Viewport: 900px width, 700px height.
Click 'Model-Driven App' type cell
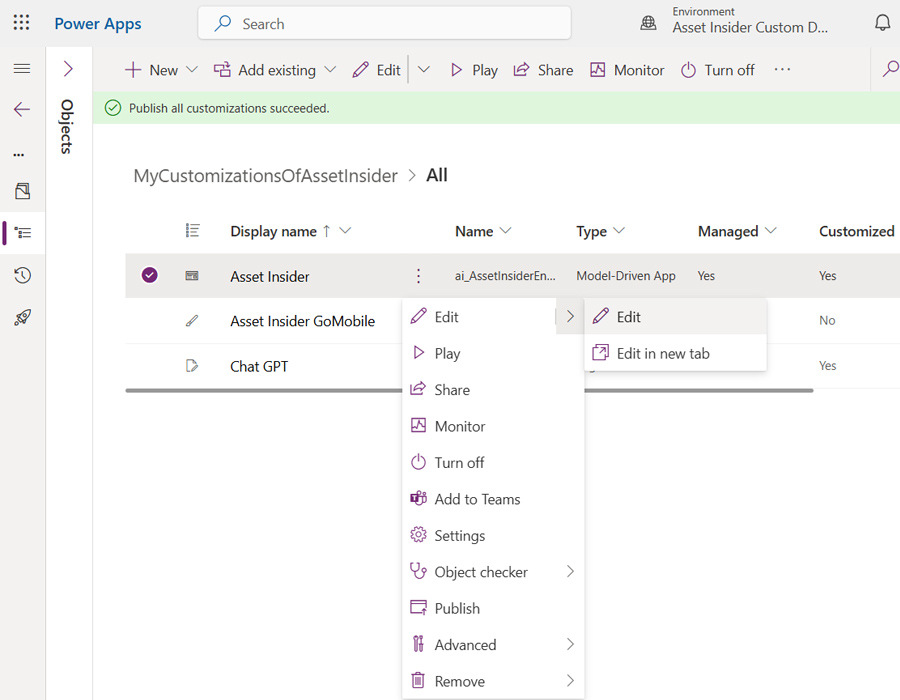pyautogui.click(x=626, y=276)
